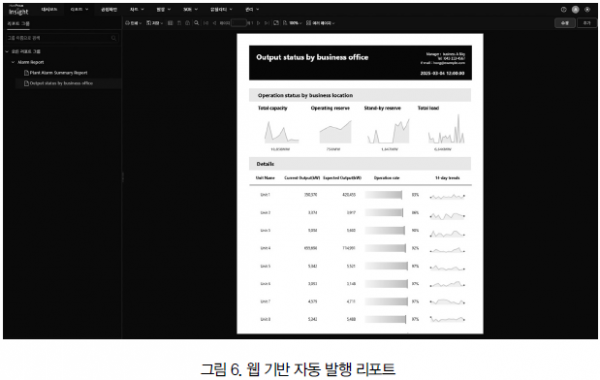This screenshot has height=380, width=600.
Task: Open the SOE menu dropdown
Action: pos(190,9)
